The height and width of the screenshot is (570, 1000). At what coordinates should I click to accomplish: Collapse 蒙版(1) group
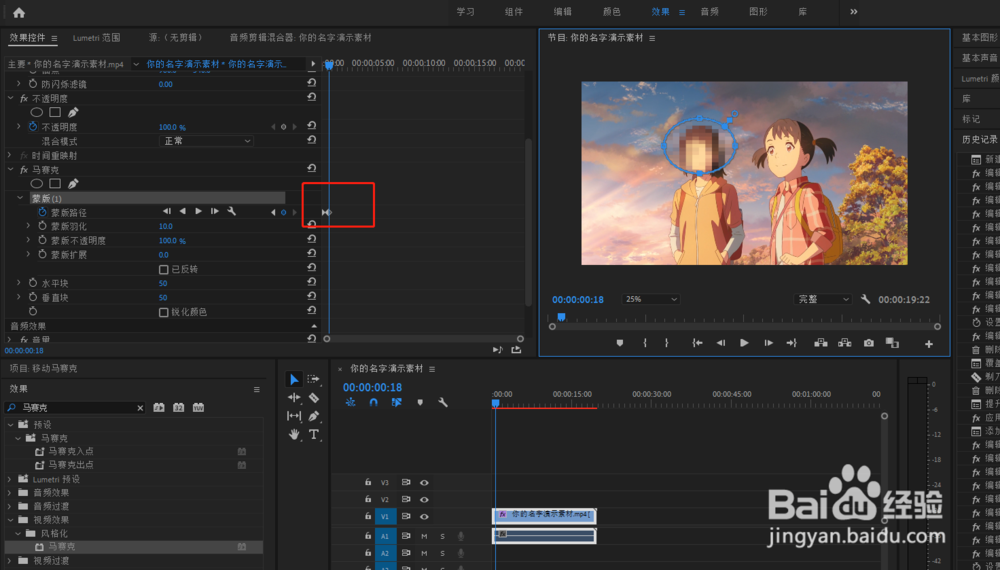point(20,198)
